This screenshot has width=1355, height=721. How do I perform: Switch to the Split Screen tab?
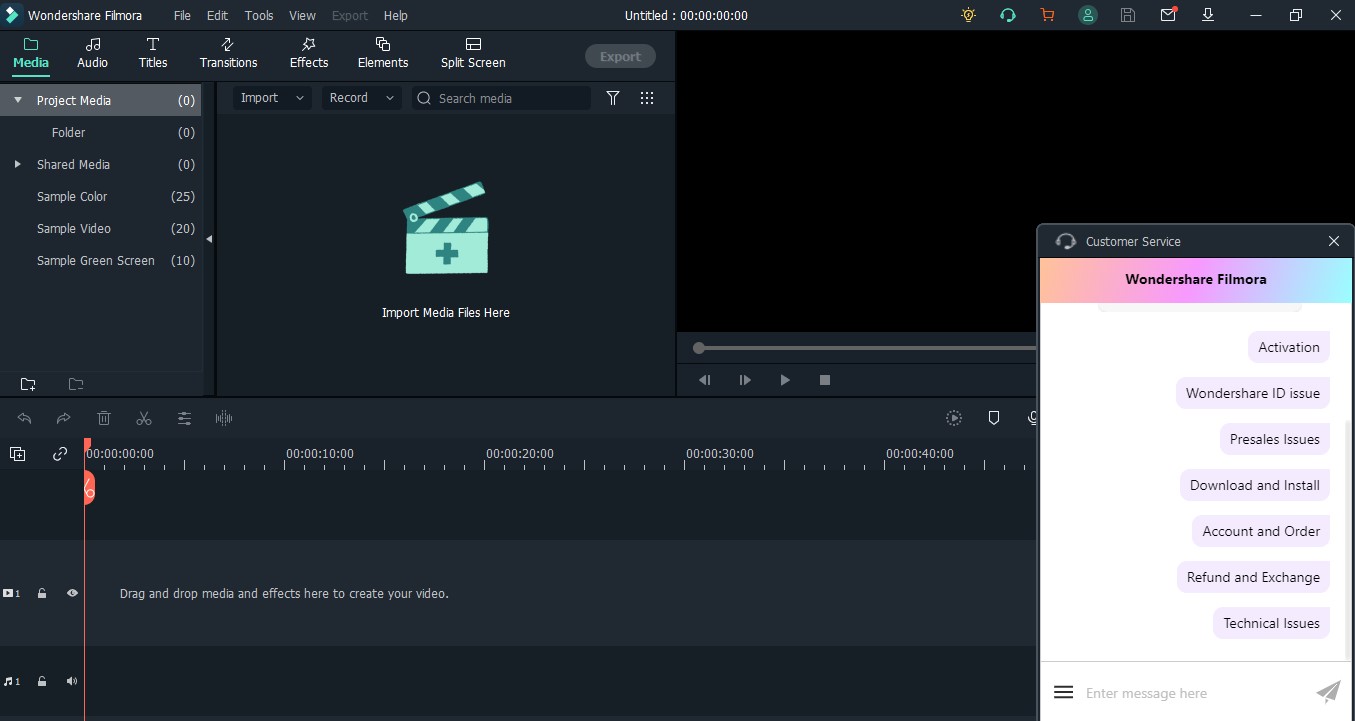(473, 53)
